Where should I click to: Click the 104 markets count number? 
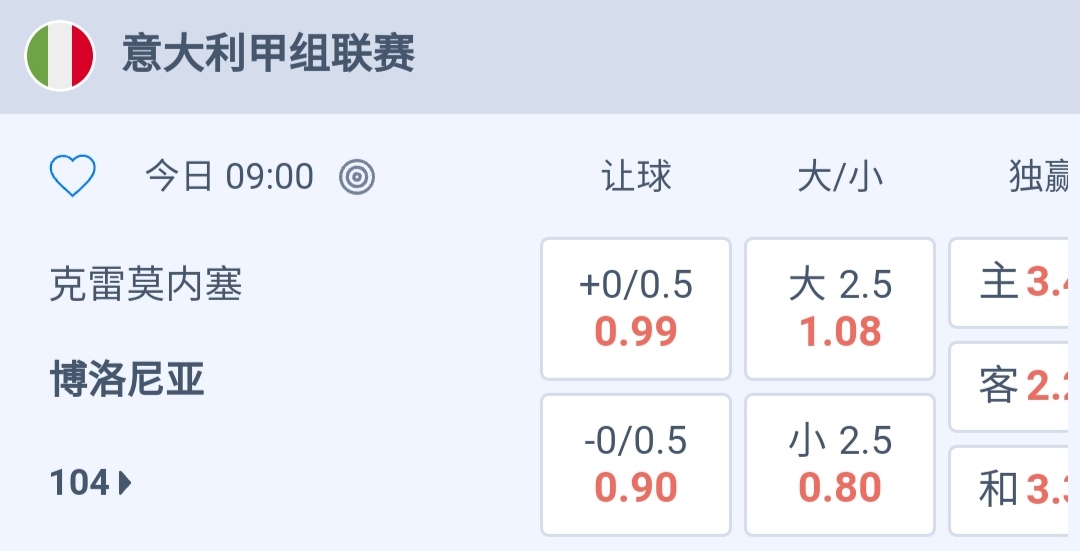click(79, 484)
